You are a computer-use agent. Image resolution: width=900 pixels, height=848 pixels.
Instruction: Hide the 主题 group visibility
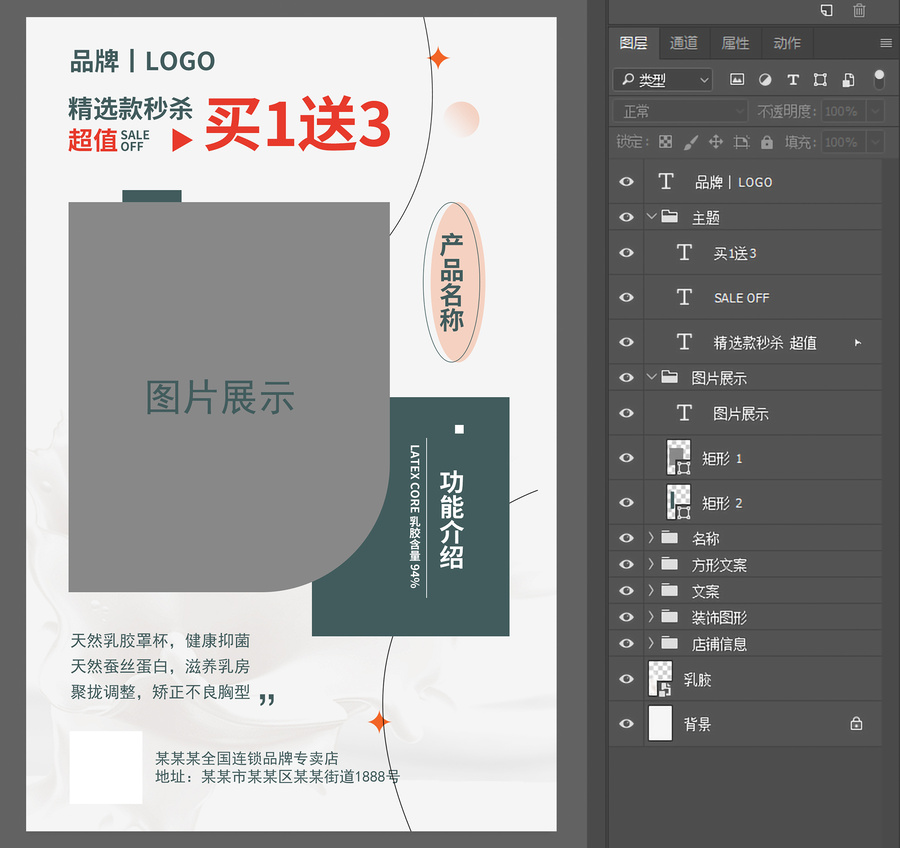tap(626, 217)
